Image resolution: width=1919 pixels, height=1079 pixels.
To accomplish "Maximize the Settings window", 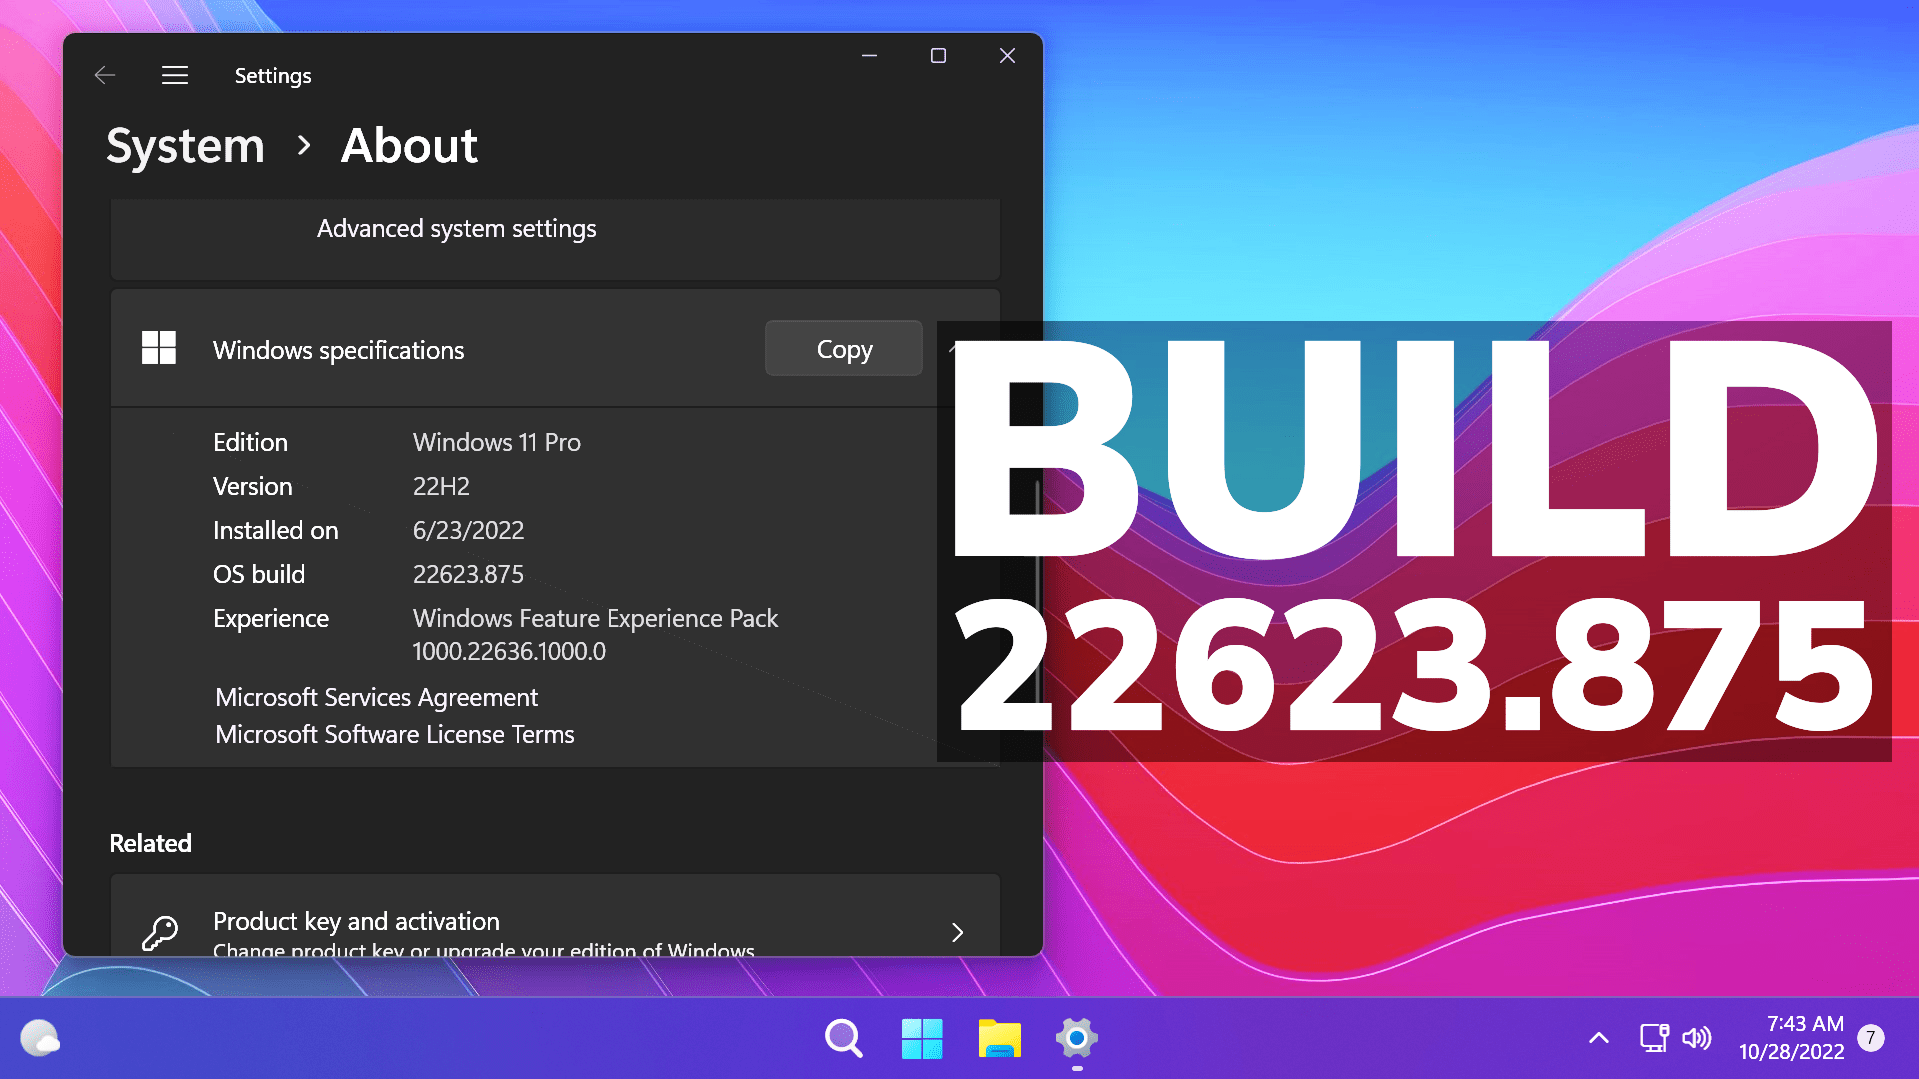I will pos(938,56).
